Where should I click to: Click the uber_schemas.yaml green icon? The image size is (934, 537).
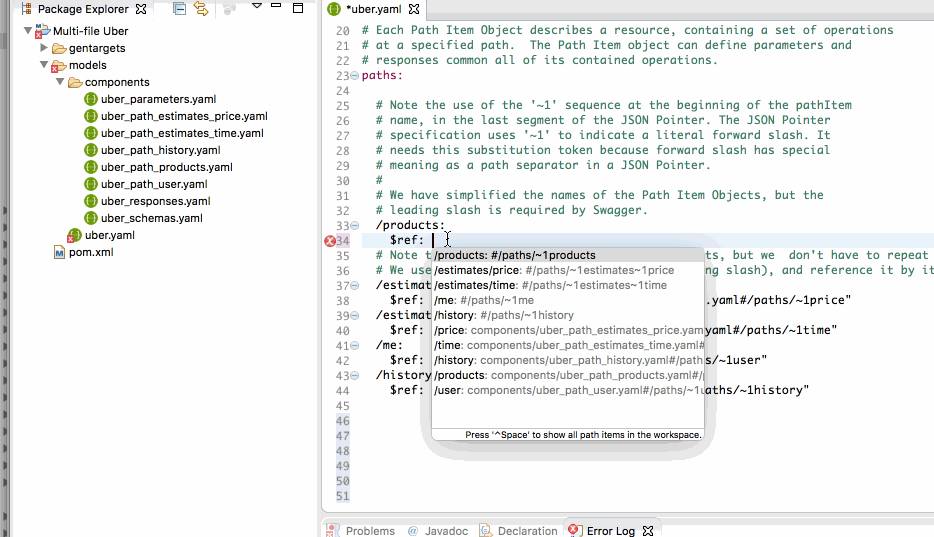pos(91,218)
